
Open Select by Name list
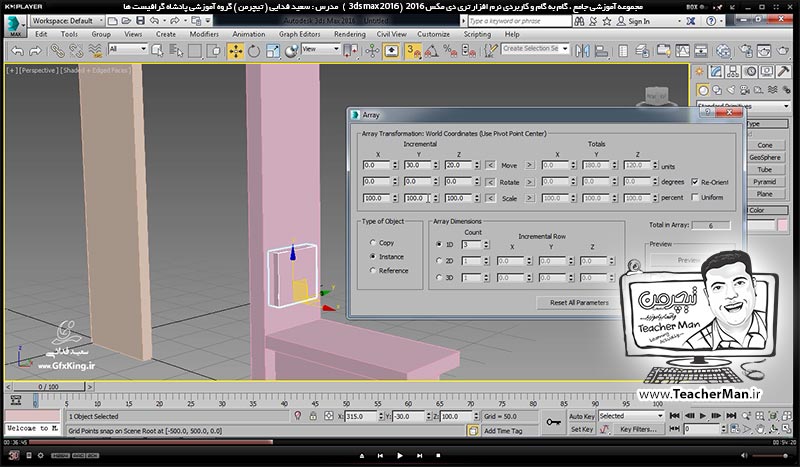point(176,51)
